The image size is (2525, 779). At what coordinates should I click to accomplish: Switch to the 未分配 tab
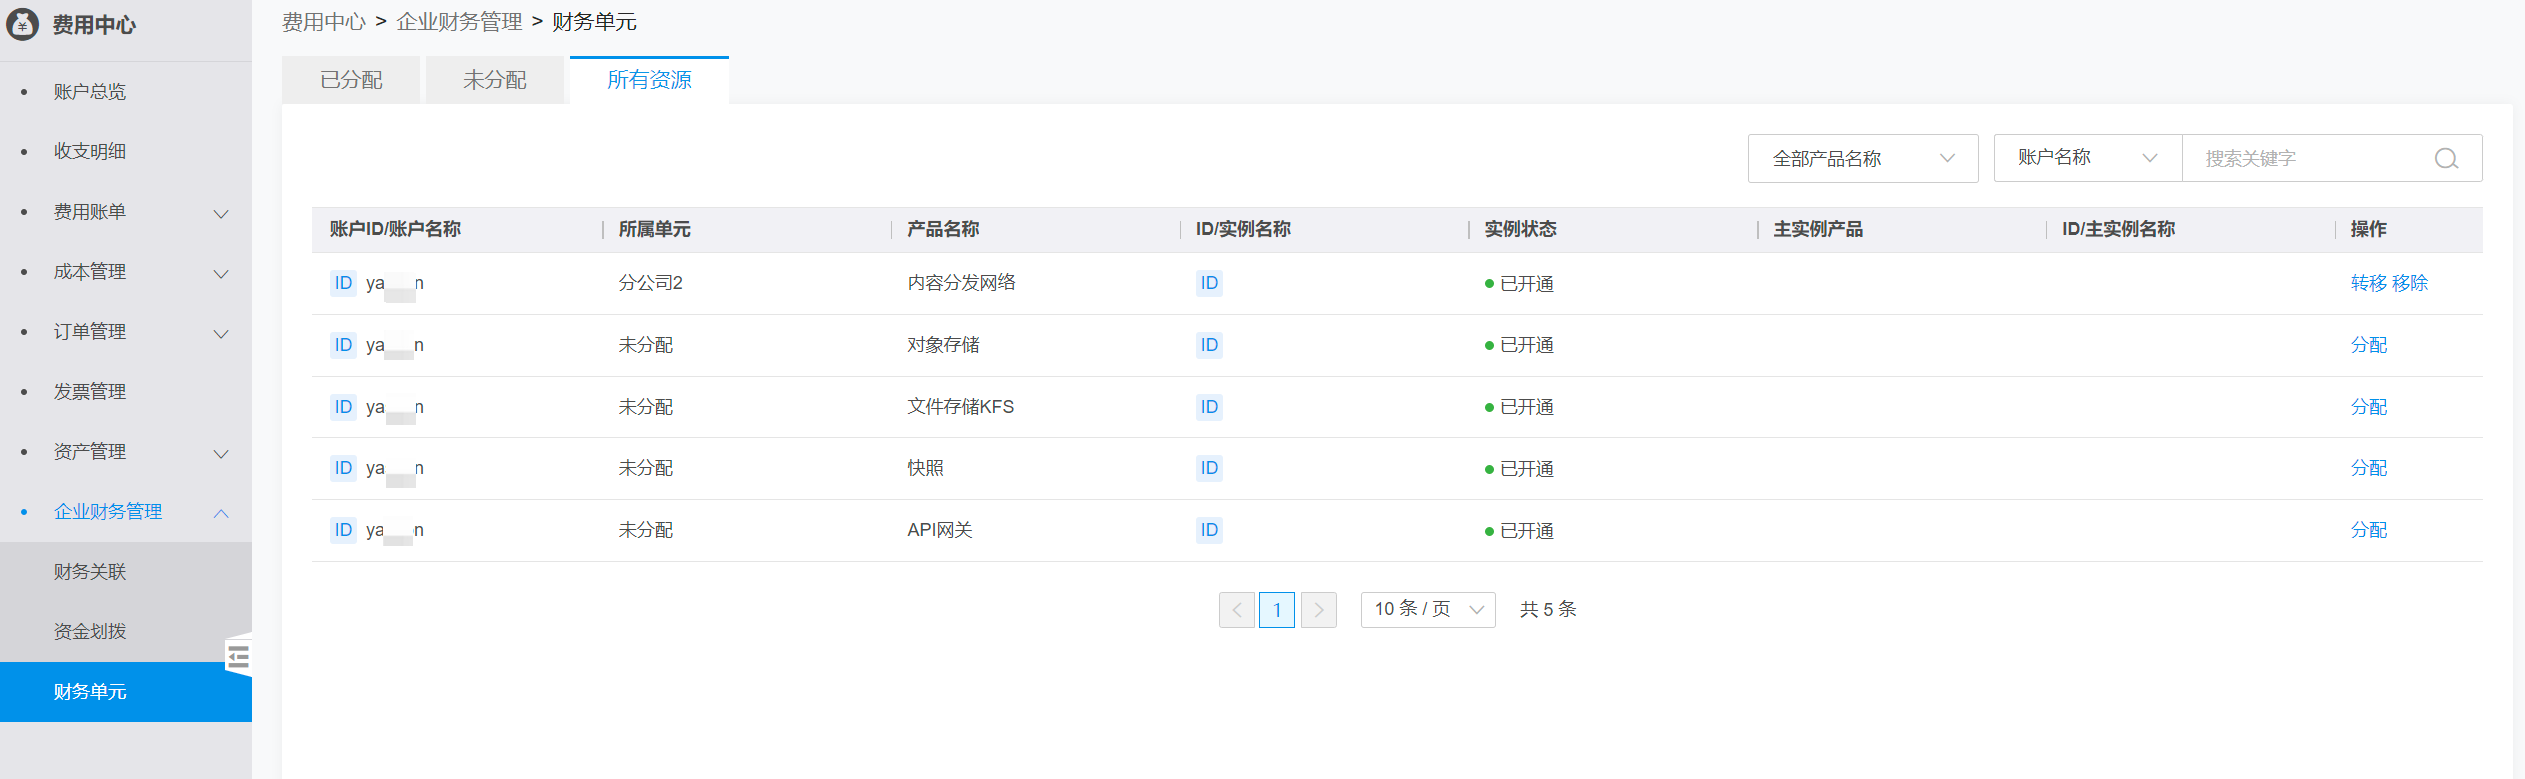tap(495, 80)
